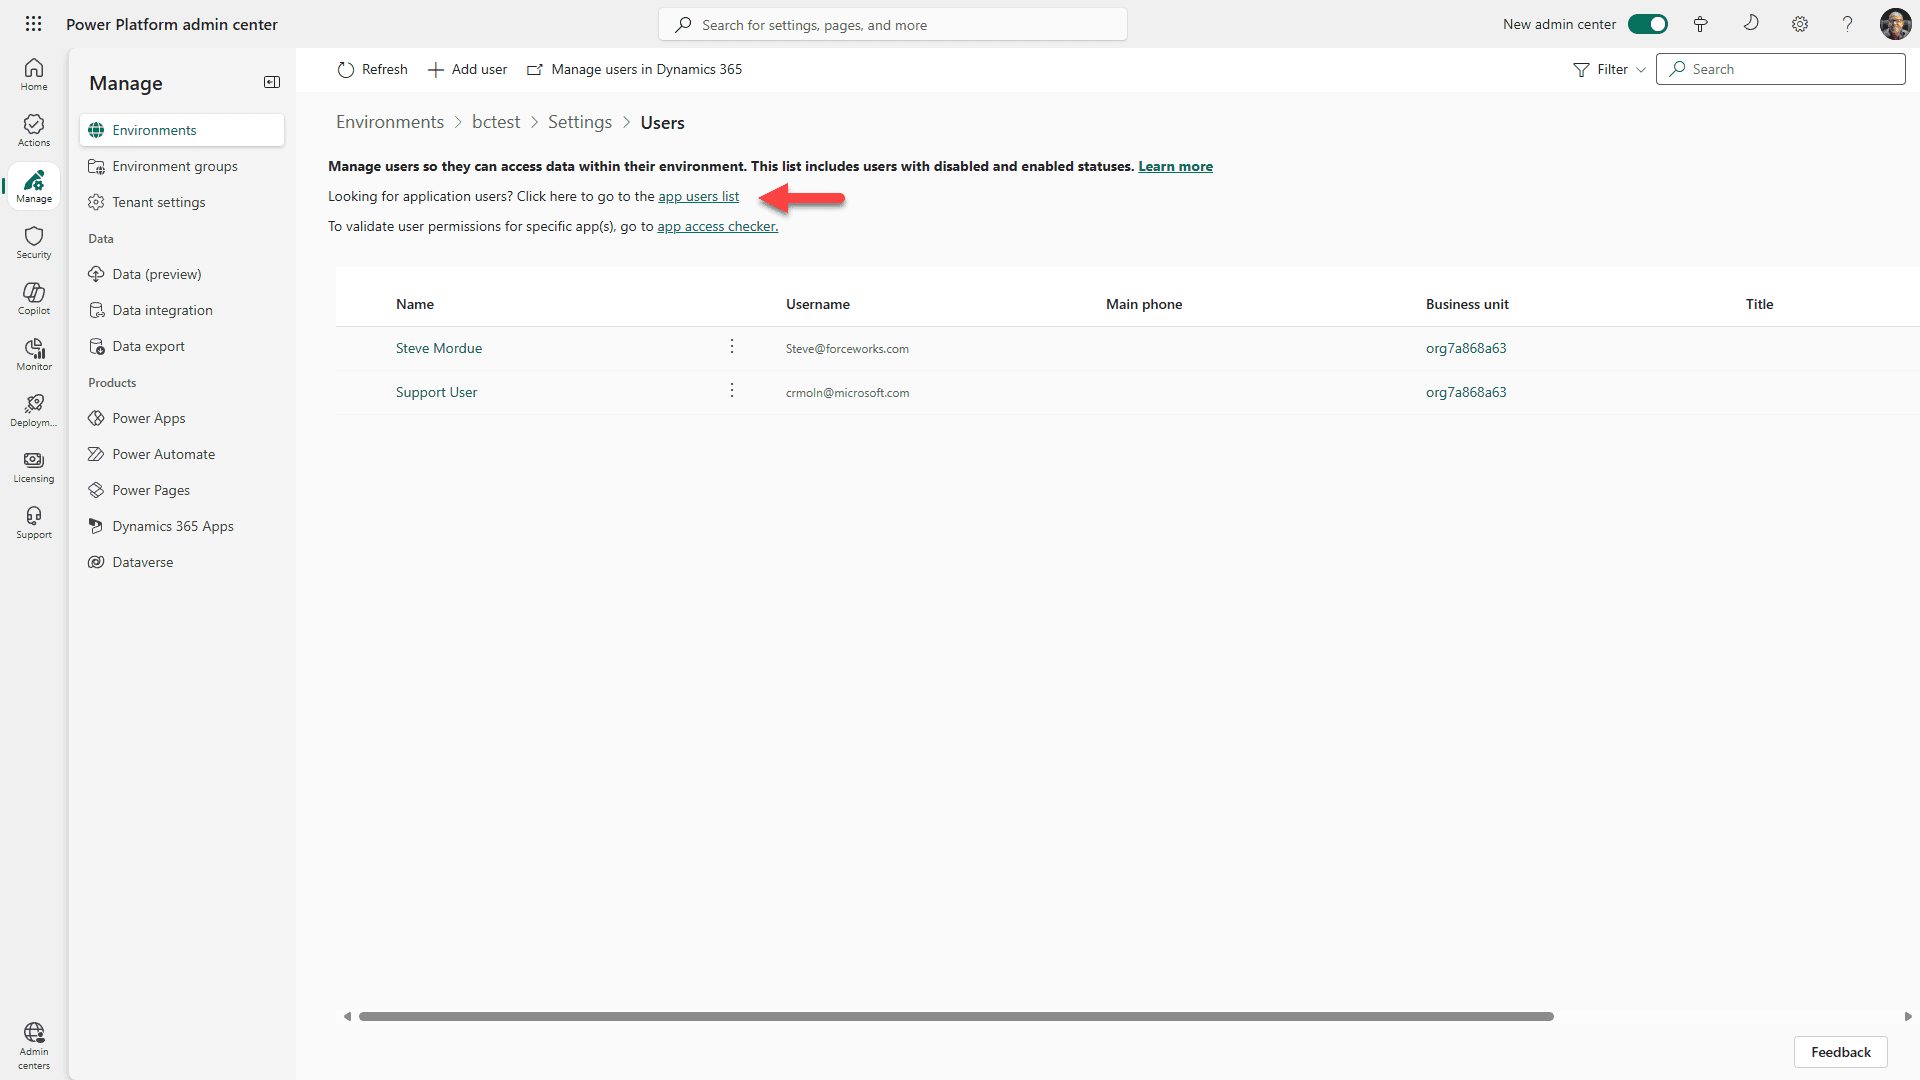
Task: Open the settings gear in the top bar
Action: click(1800, 23)
